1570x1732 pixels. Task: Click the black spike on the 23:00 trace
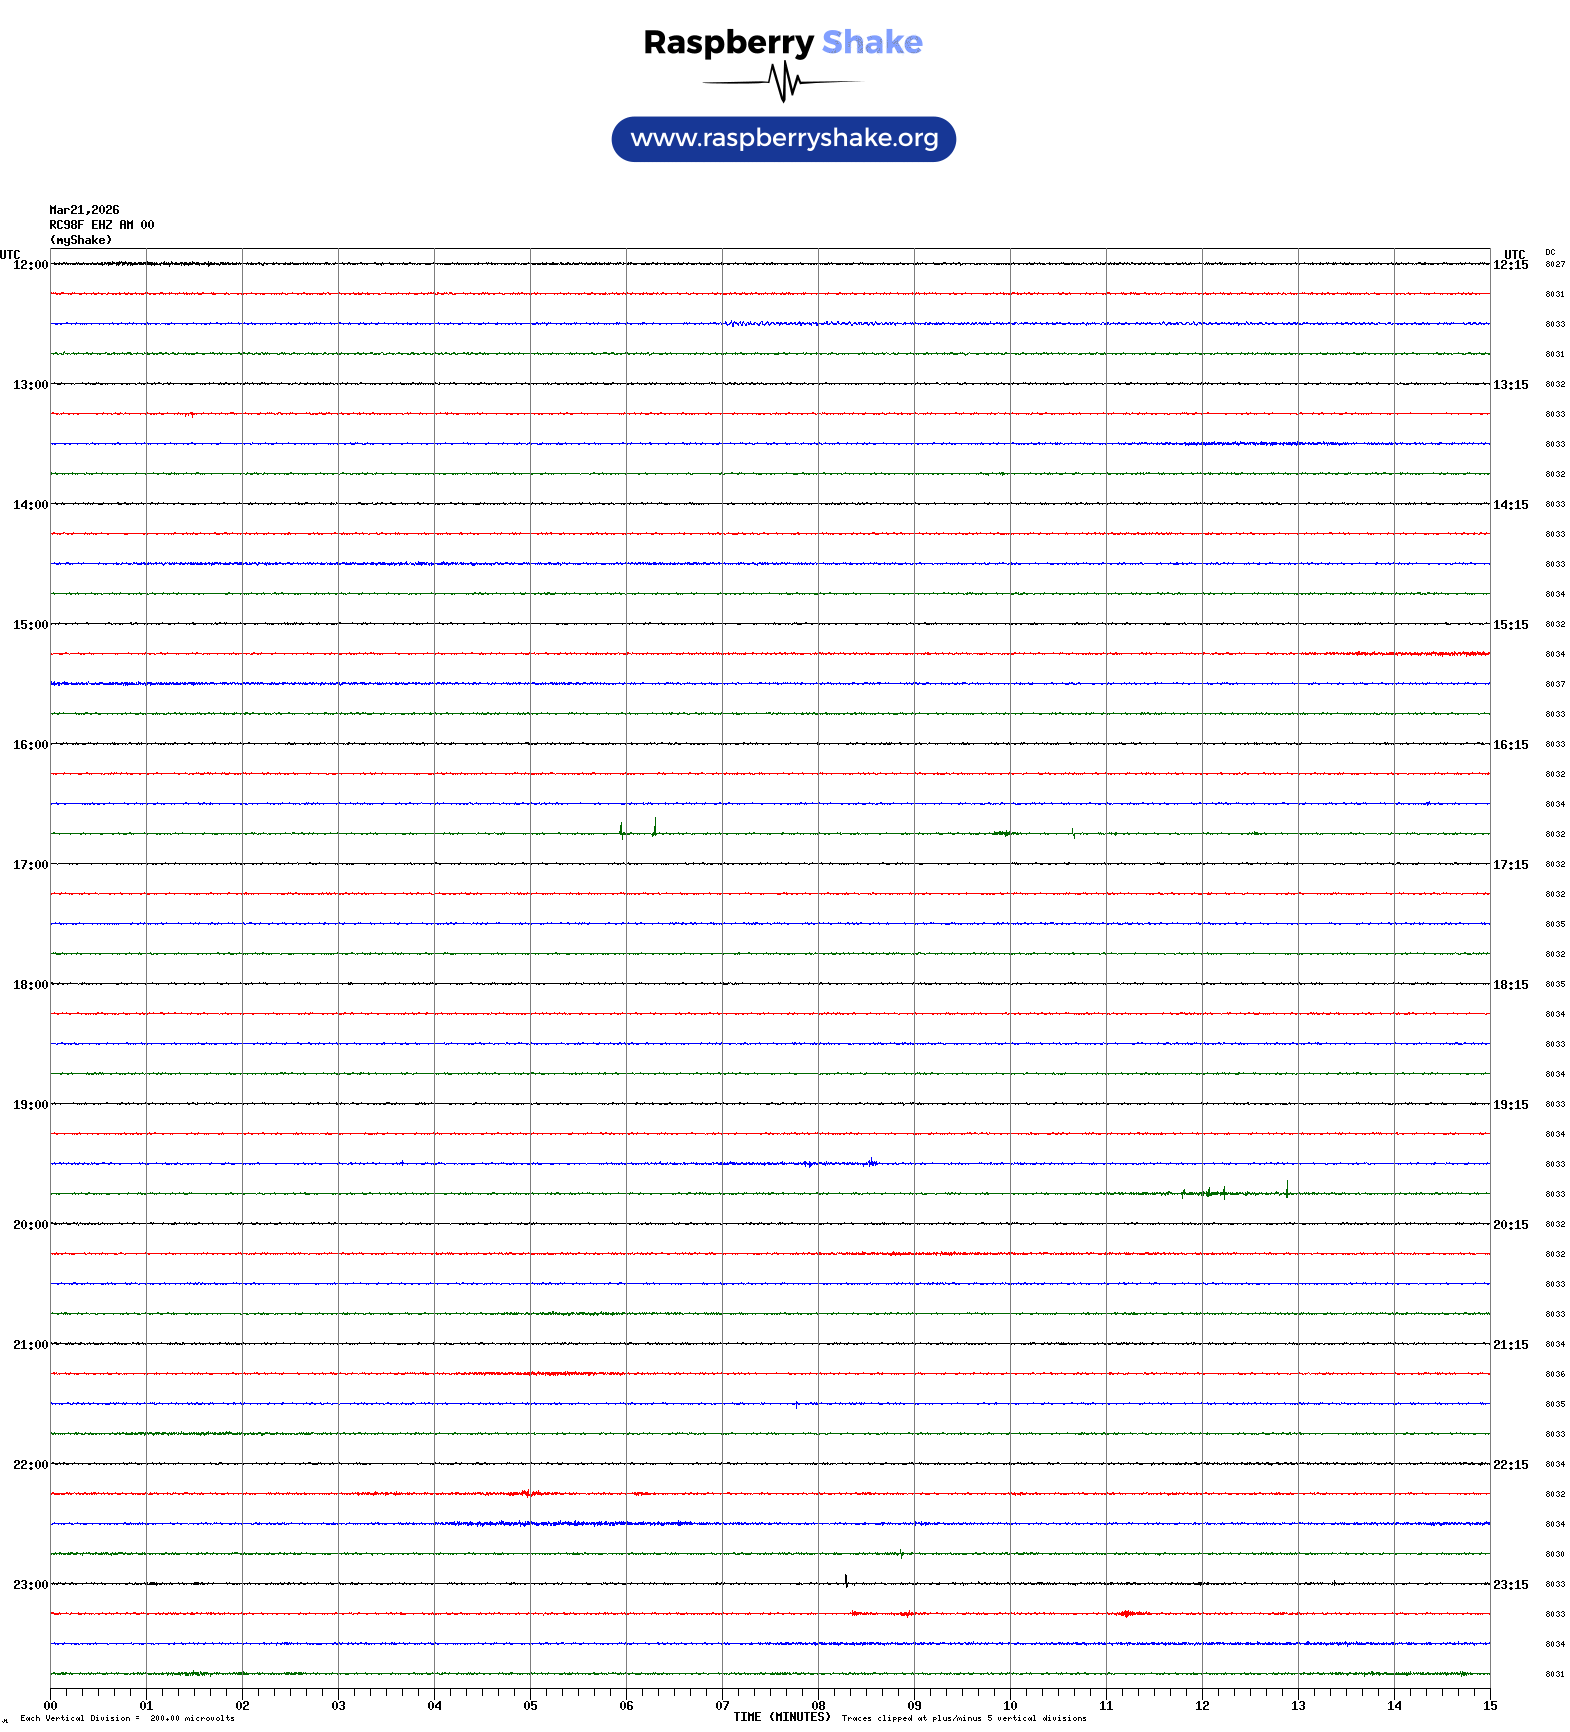[x=846, y=1581]
